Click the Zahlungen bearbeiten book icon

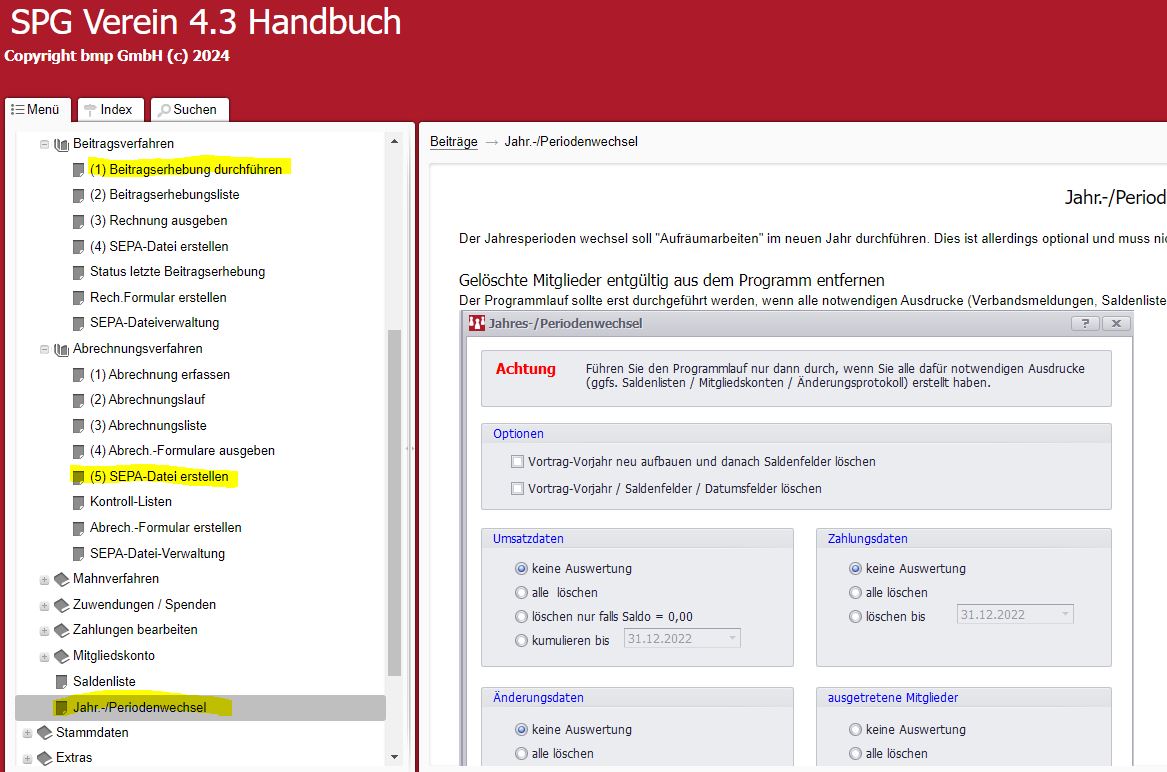tap(62, 631)
